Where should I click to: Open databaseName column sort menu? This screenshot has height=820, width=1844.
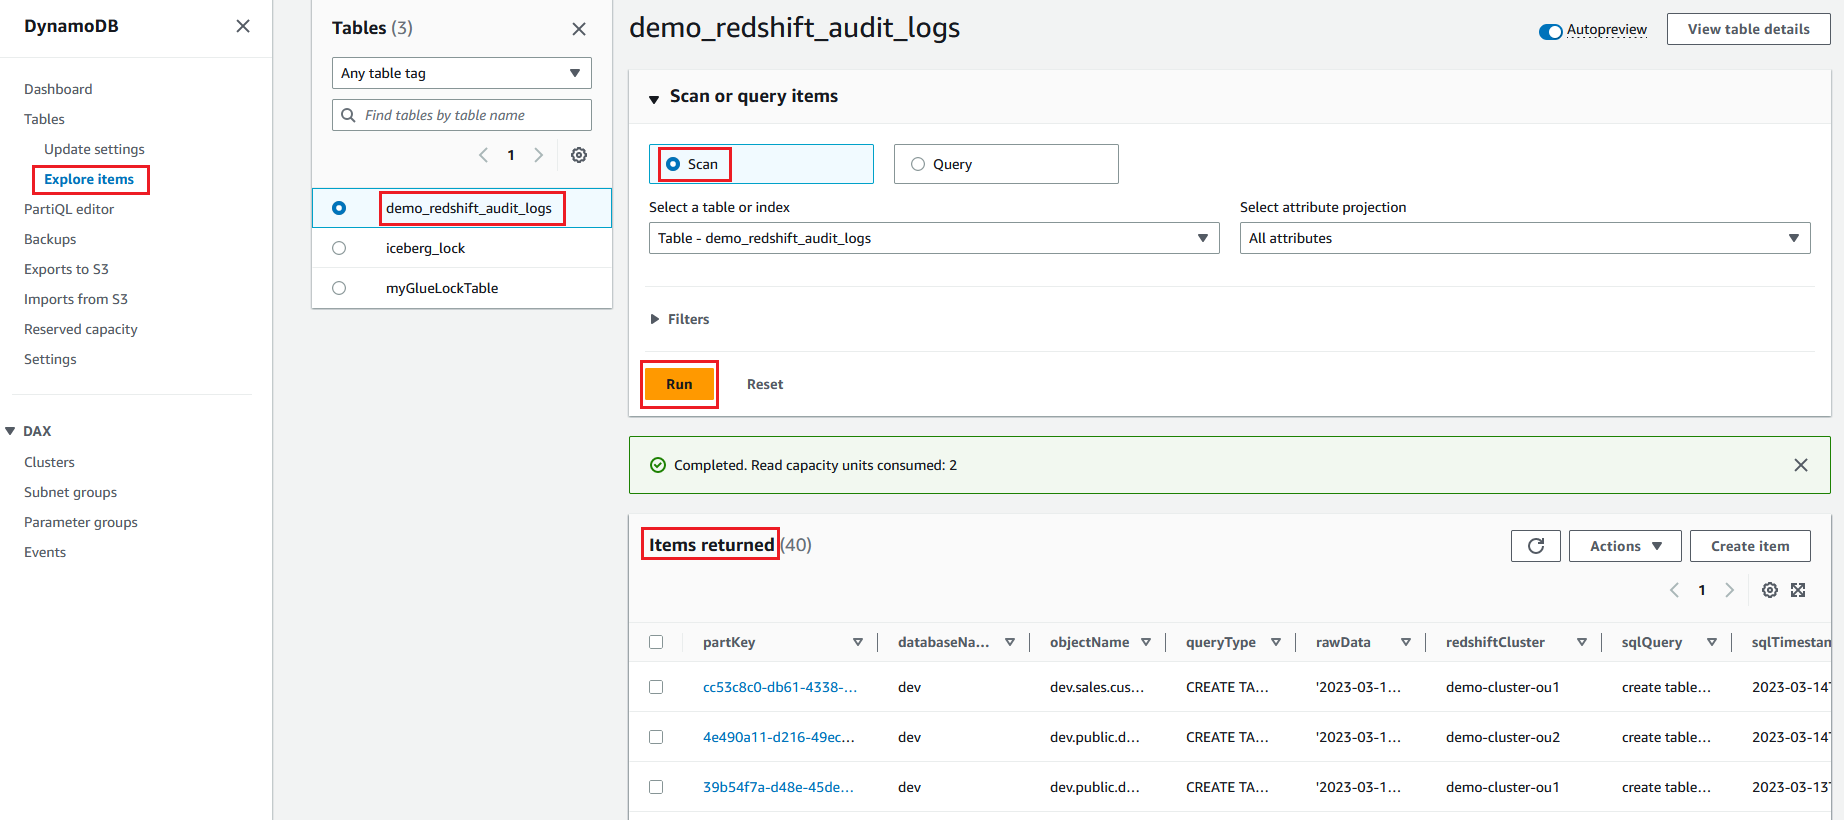pos(1010,642)
